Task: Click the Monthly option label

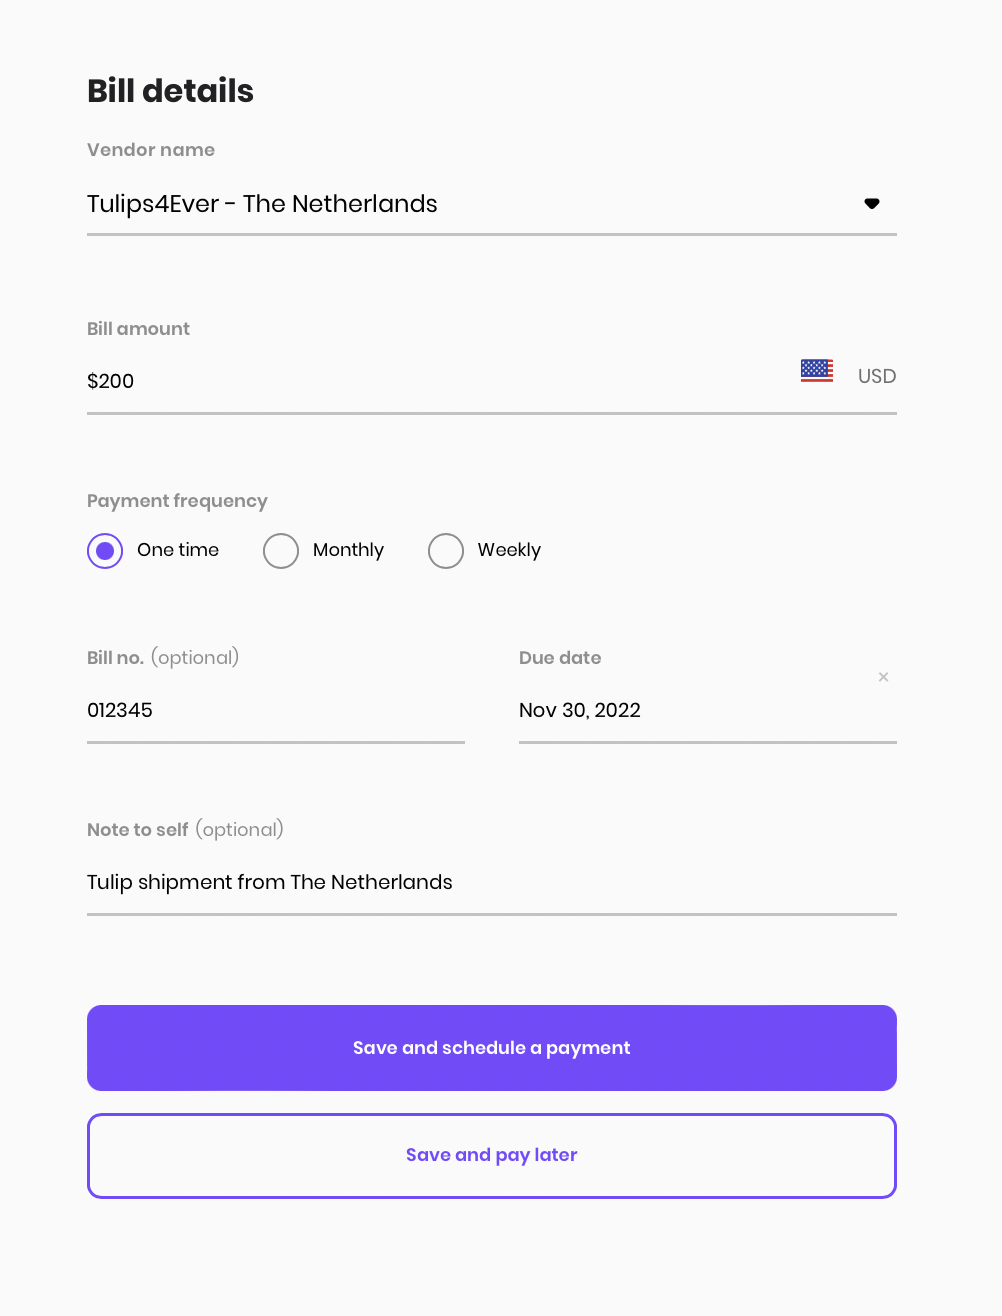Action: click(x=348, y=550)
